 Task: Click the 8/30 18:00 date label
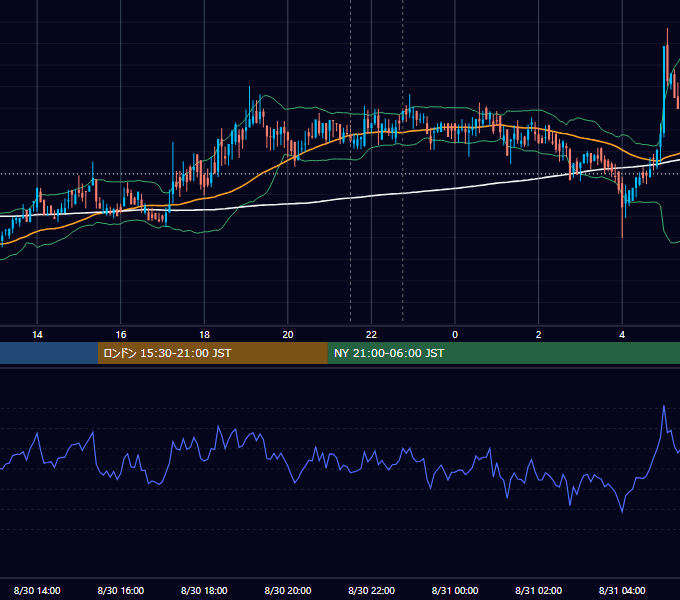pyautogui.click(x=204, y=590)
